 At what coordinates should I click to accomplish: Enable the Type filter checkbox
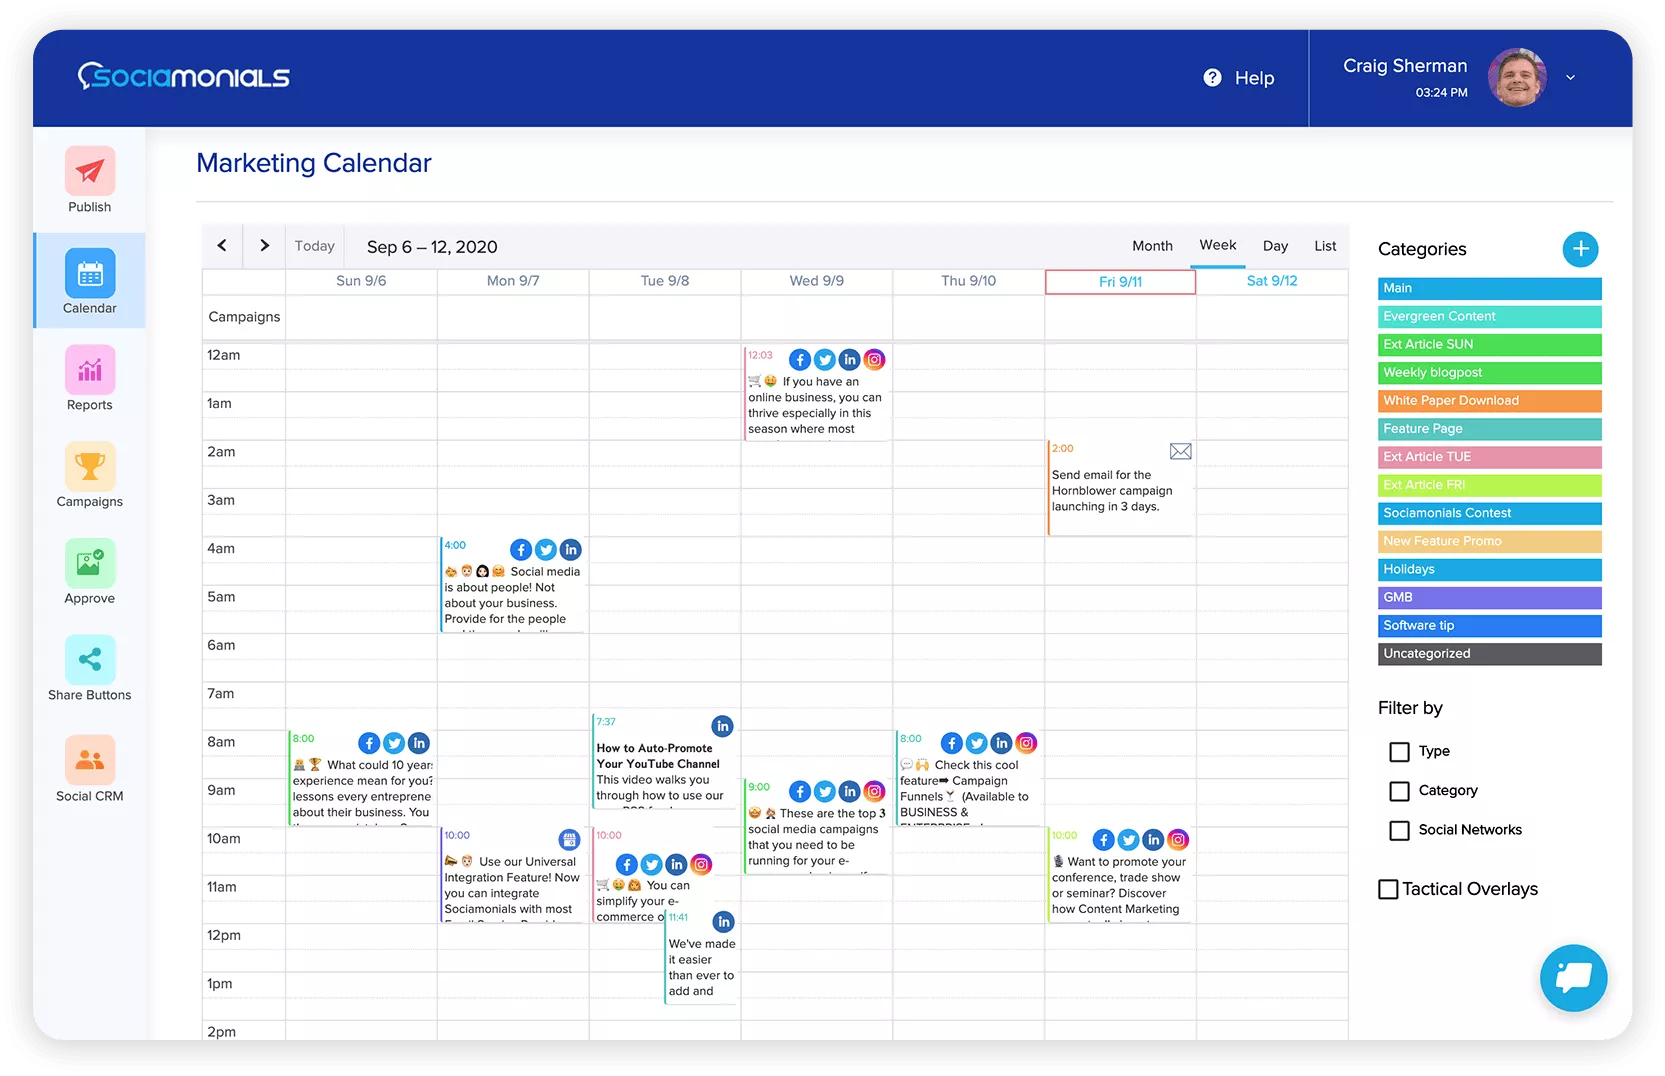coord(1399,751)
